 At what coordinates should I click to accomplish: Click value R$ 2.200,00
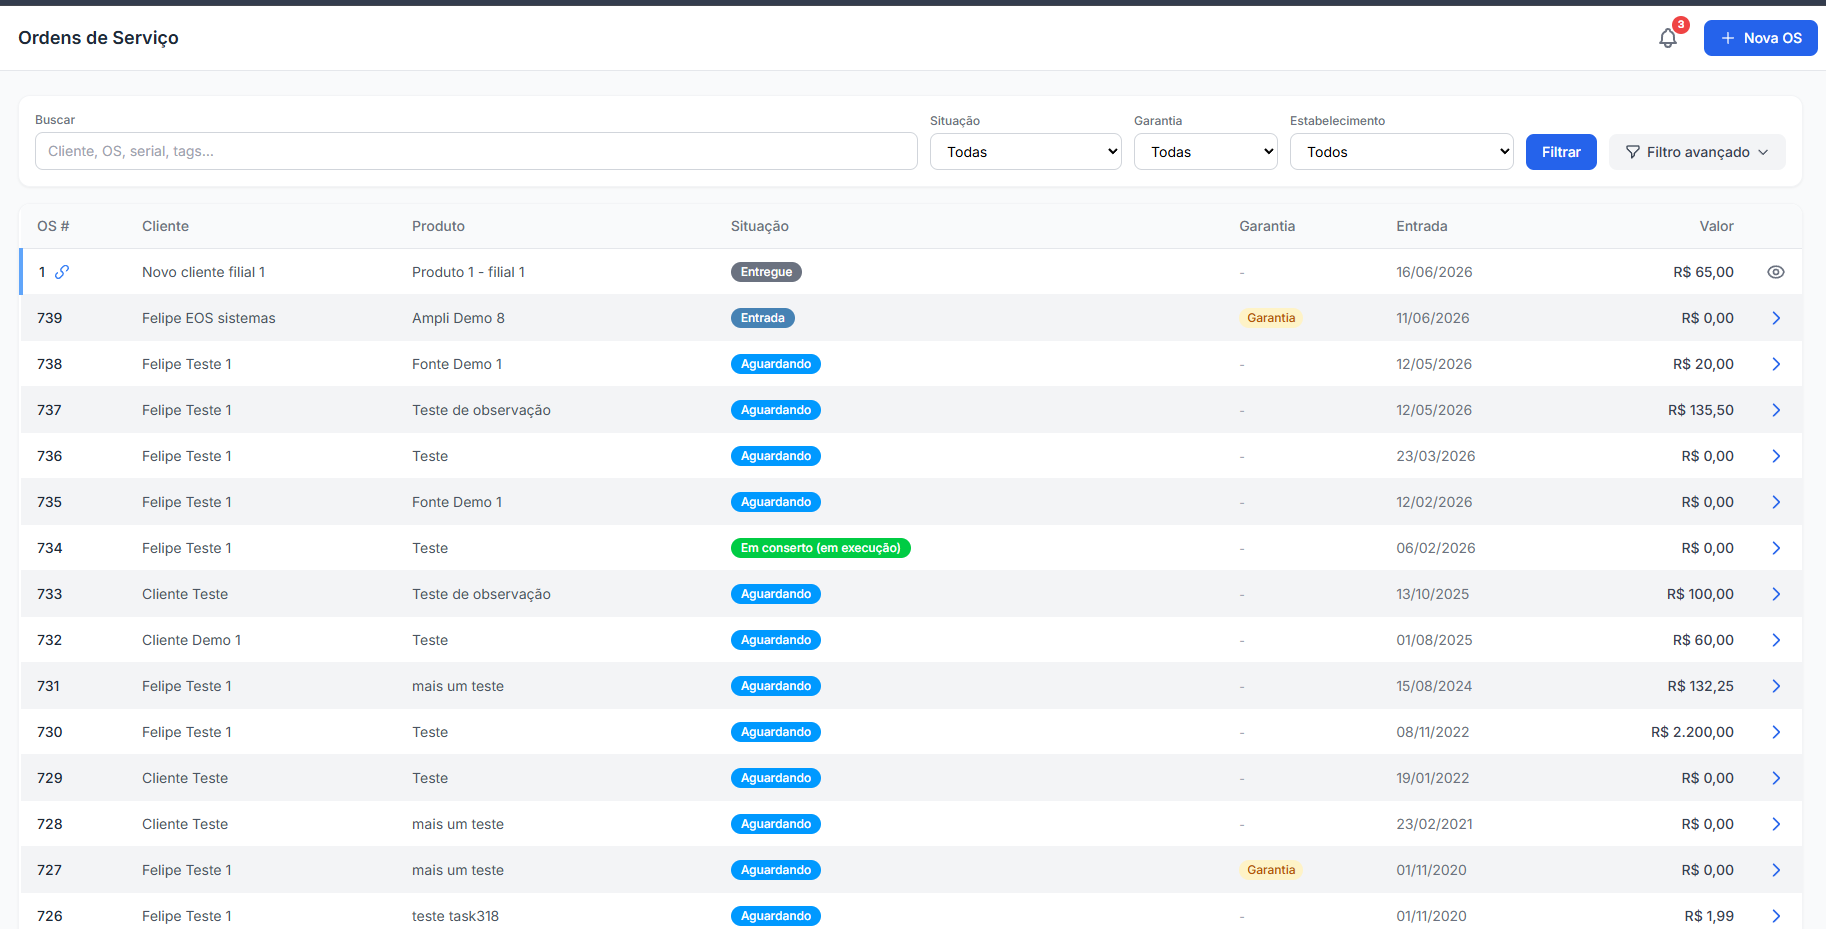tap(1692, 732)
